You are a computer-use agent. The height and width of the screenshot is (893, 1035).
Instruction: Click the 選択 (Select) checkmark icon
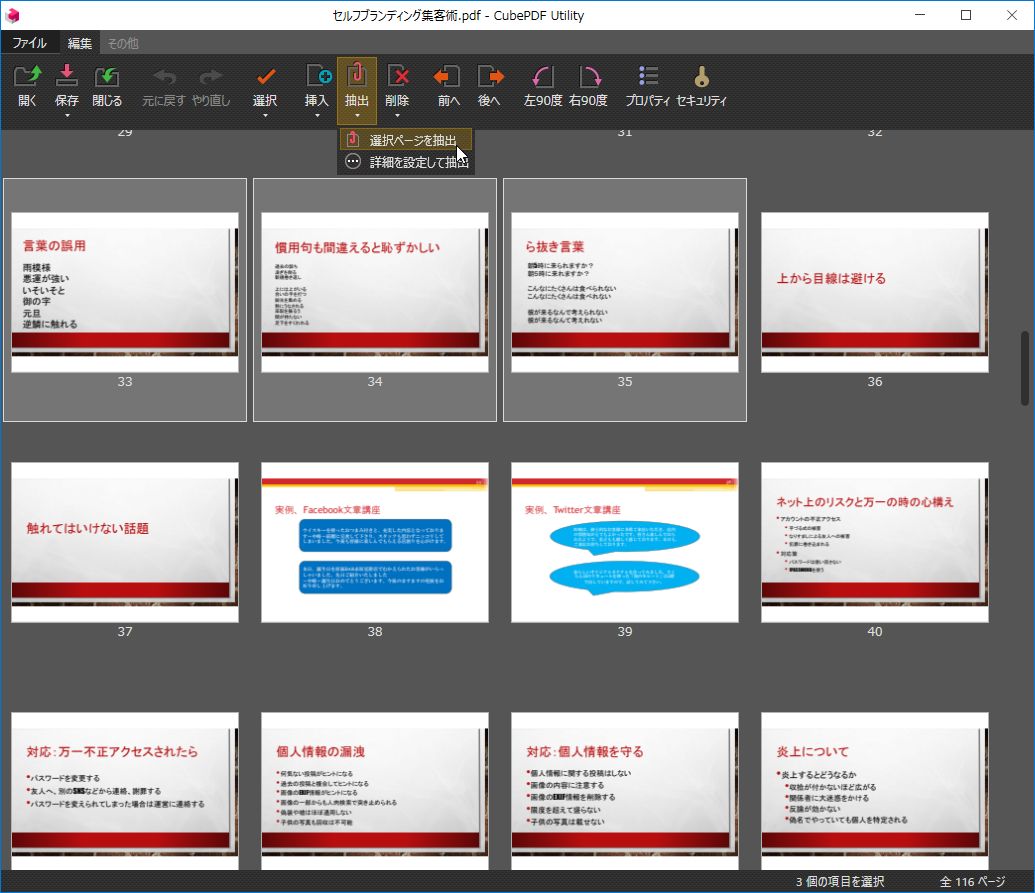tap(265, 77)
